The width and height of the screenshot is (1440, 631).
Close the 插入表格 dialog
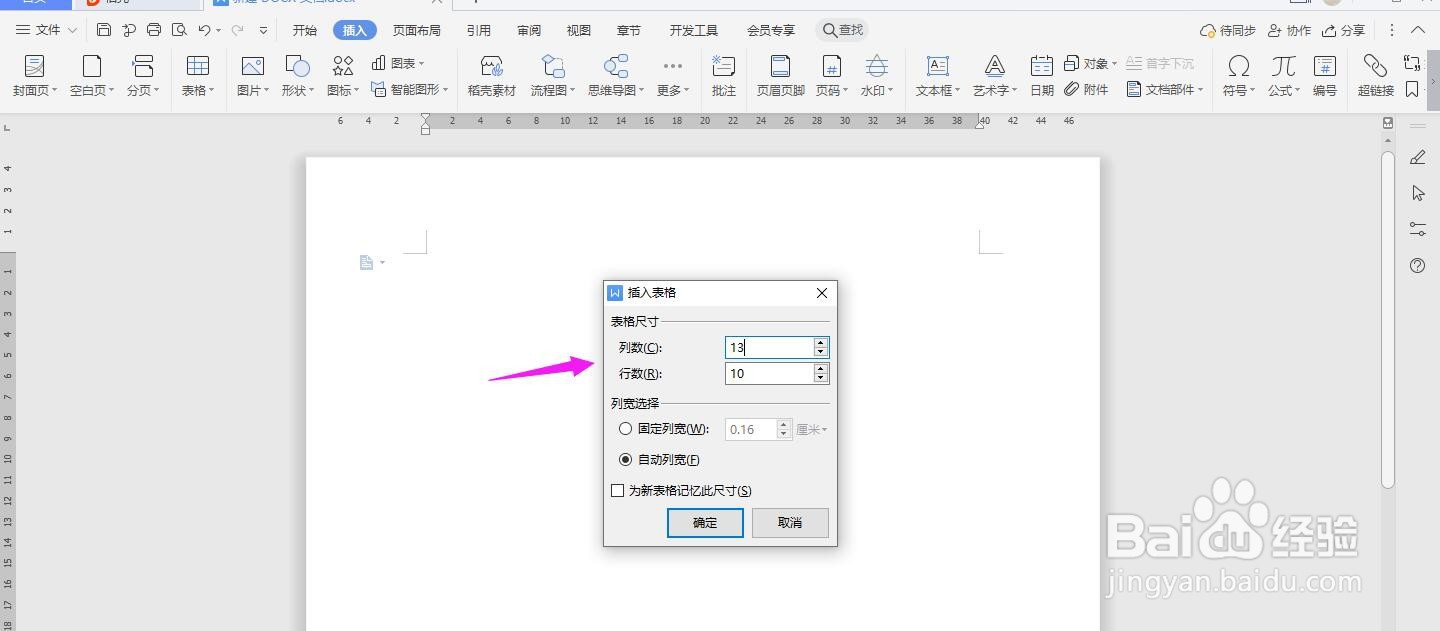point(822,293)
